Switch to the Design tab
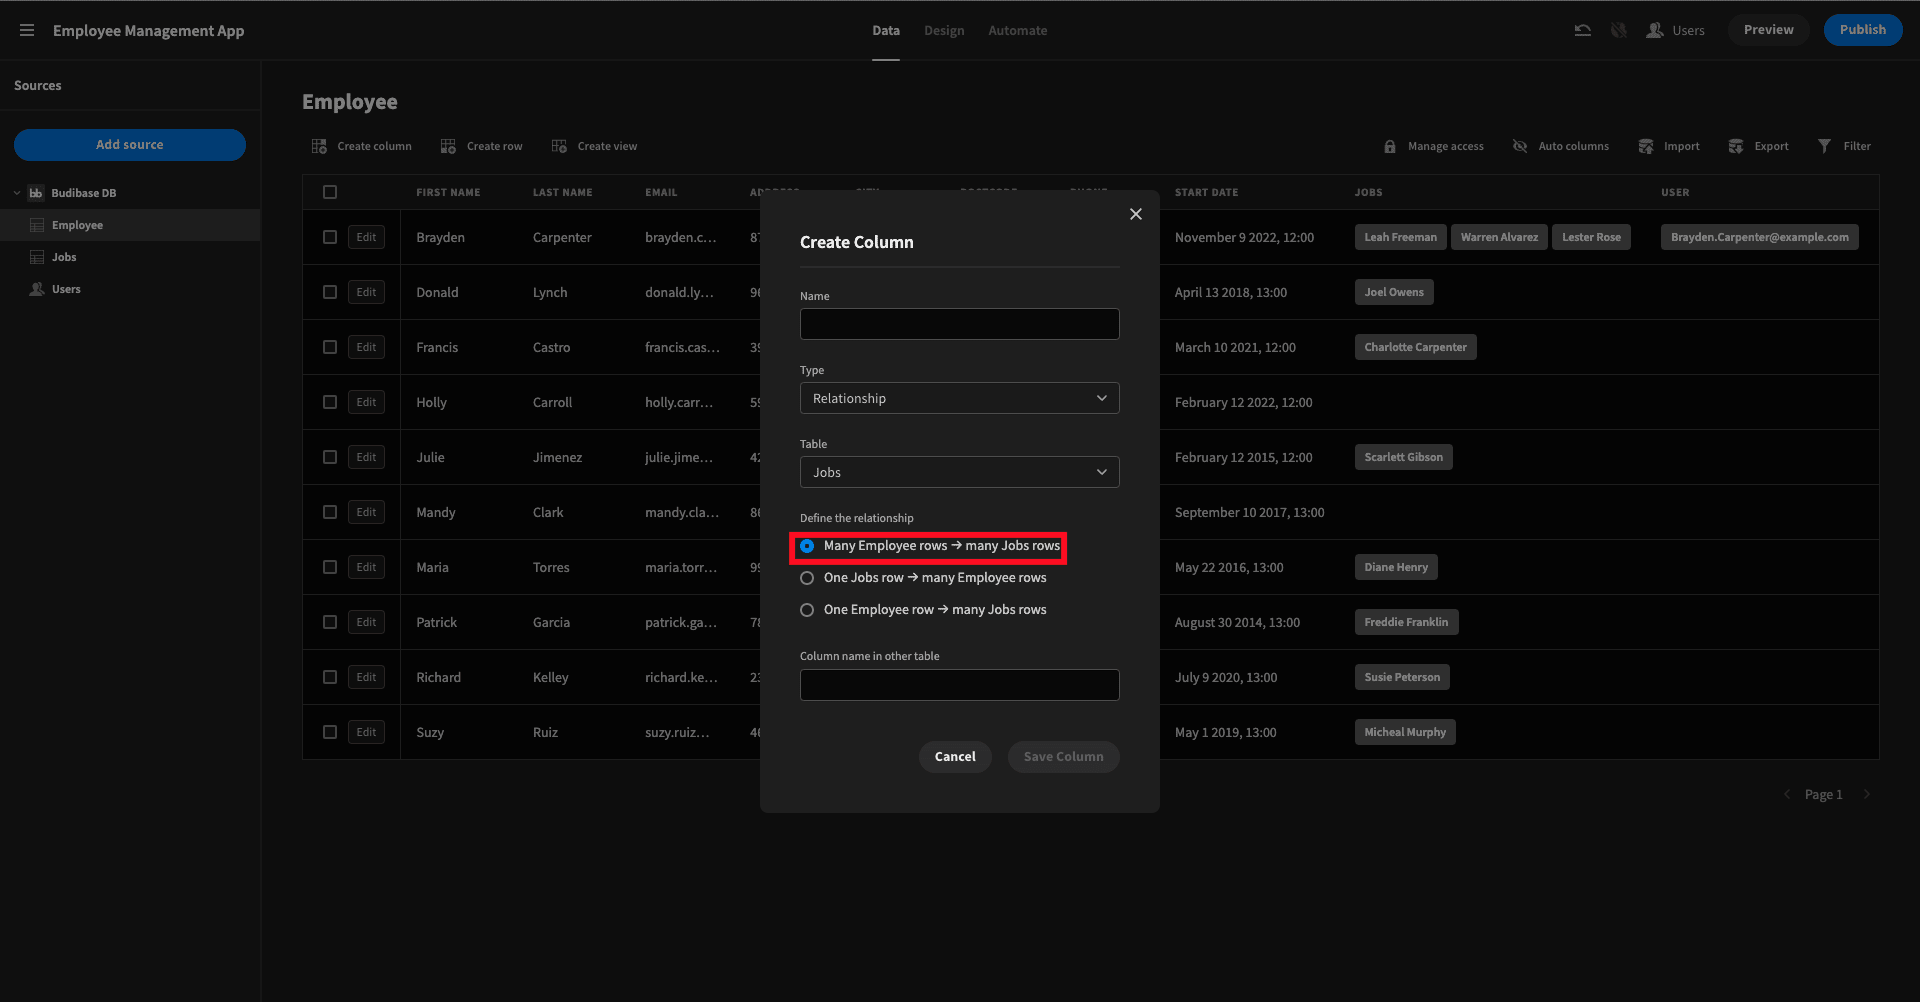The width and height of the screenshot is (1920, 1002). (x=944, y=31)
